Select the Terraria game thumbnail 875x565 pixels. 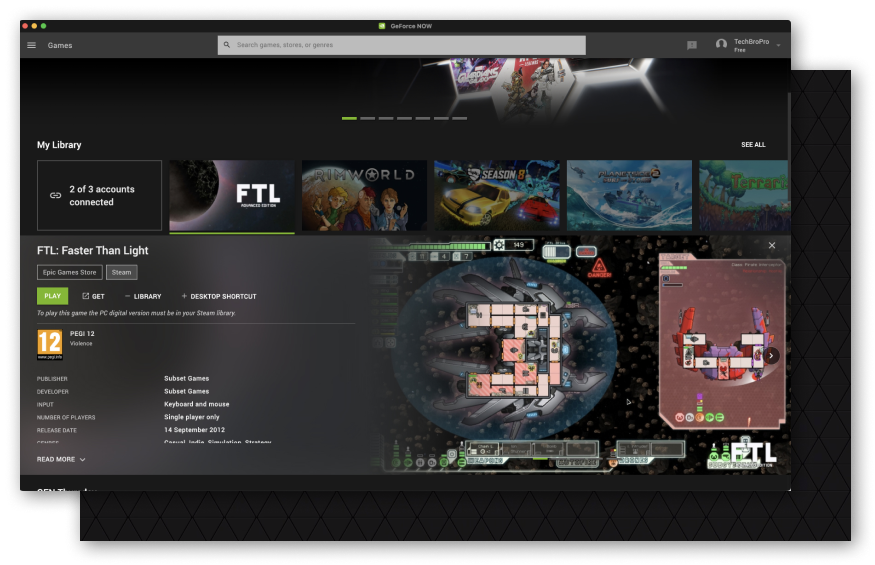pyautogui.click(x=745, y=195)
